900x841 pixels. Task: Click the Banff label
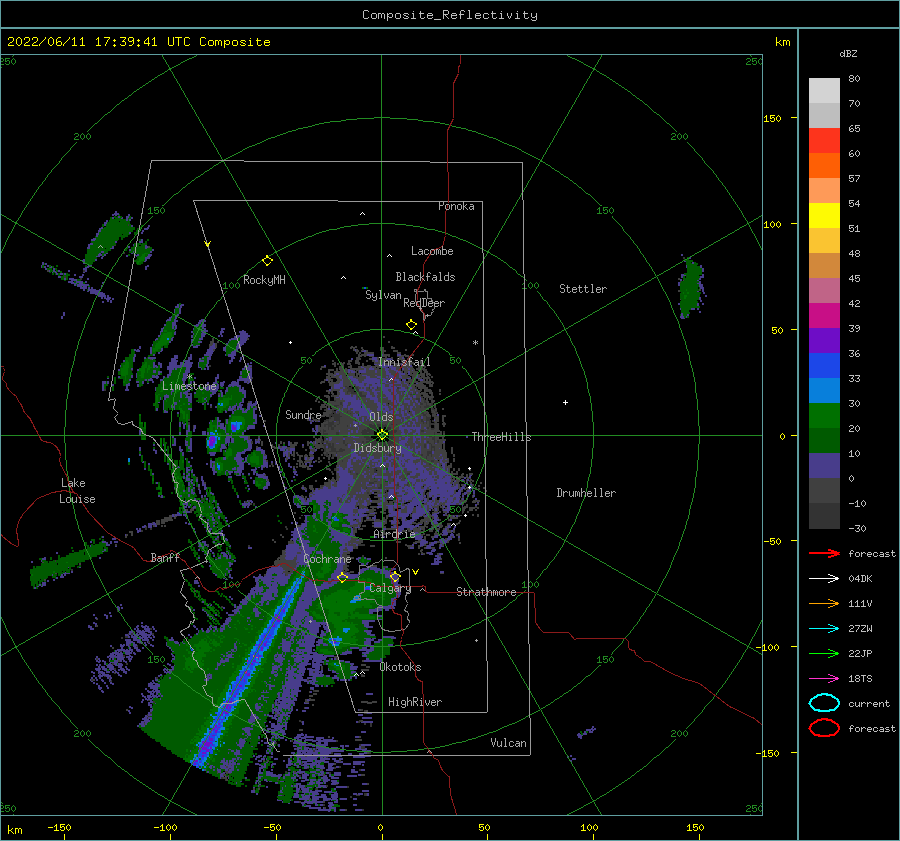click(165, 557)
